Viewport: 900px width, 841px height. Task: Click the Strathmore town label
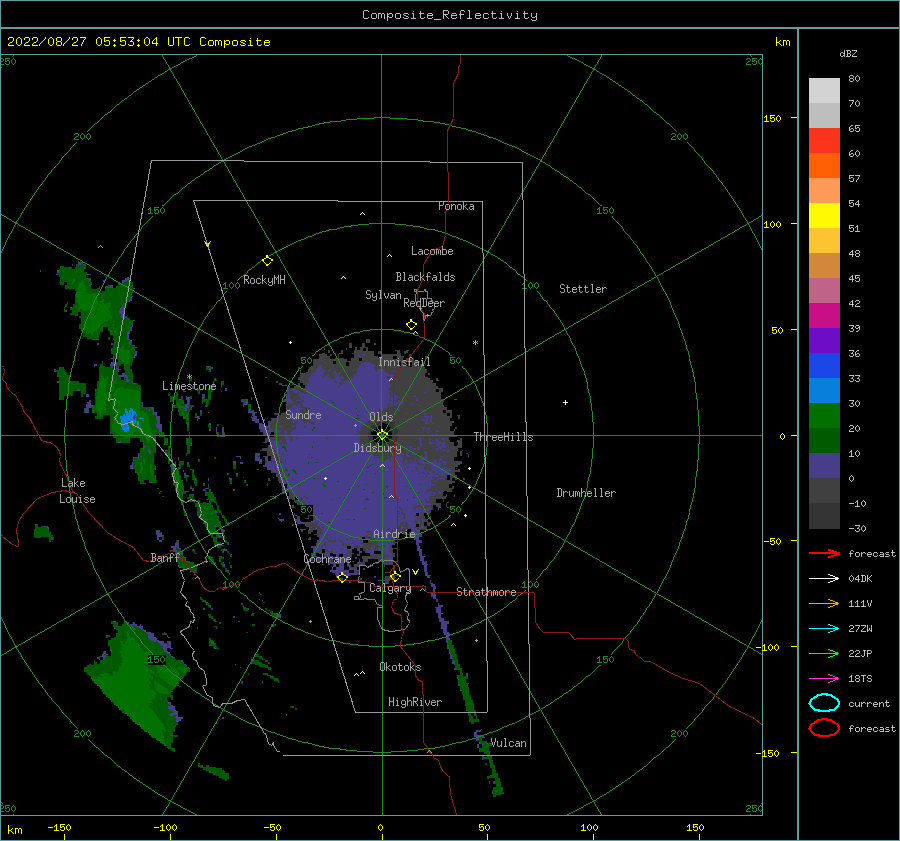pyautogui.click(x=486, y=592)
